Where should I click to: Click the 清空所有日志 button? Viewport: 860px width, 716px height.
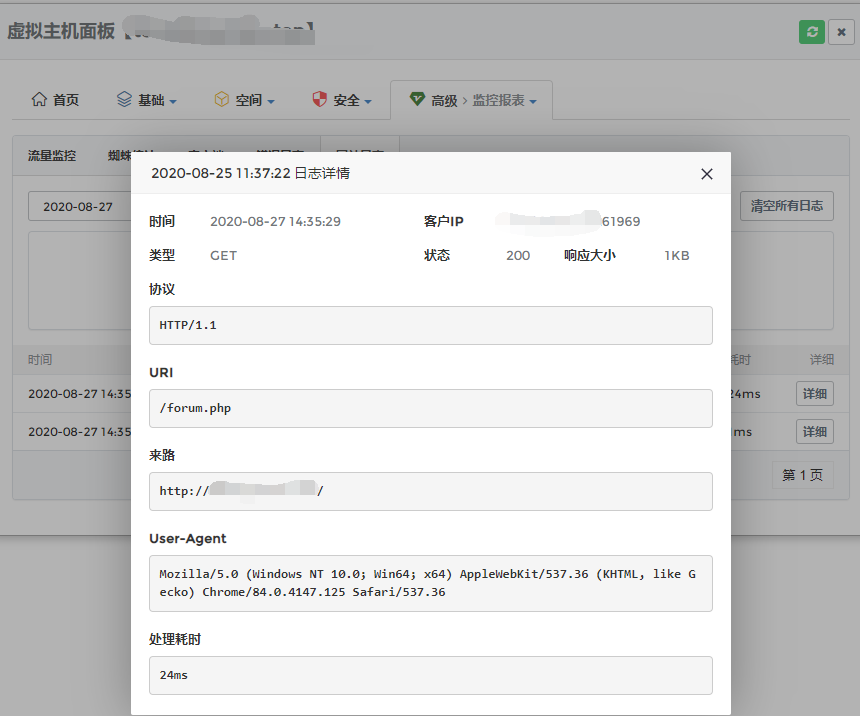click(x=787, y=206)
